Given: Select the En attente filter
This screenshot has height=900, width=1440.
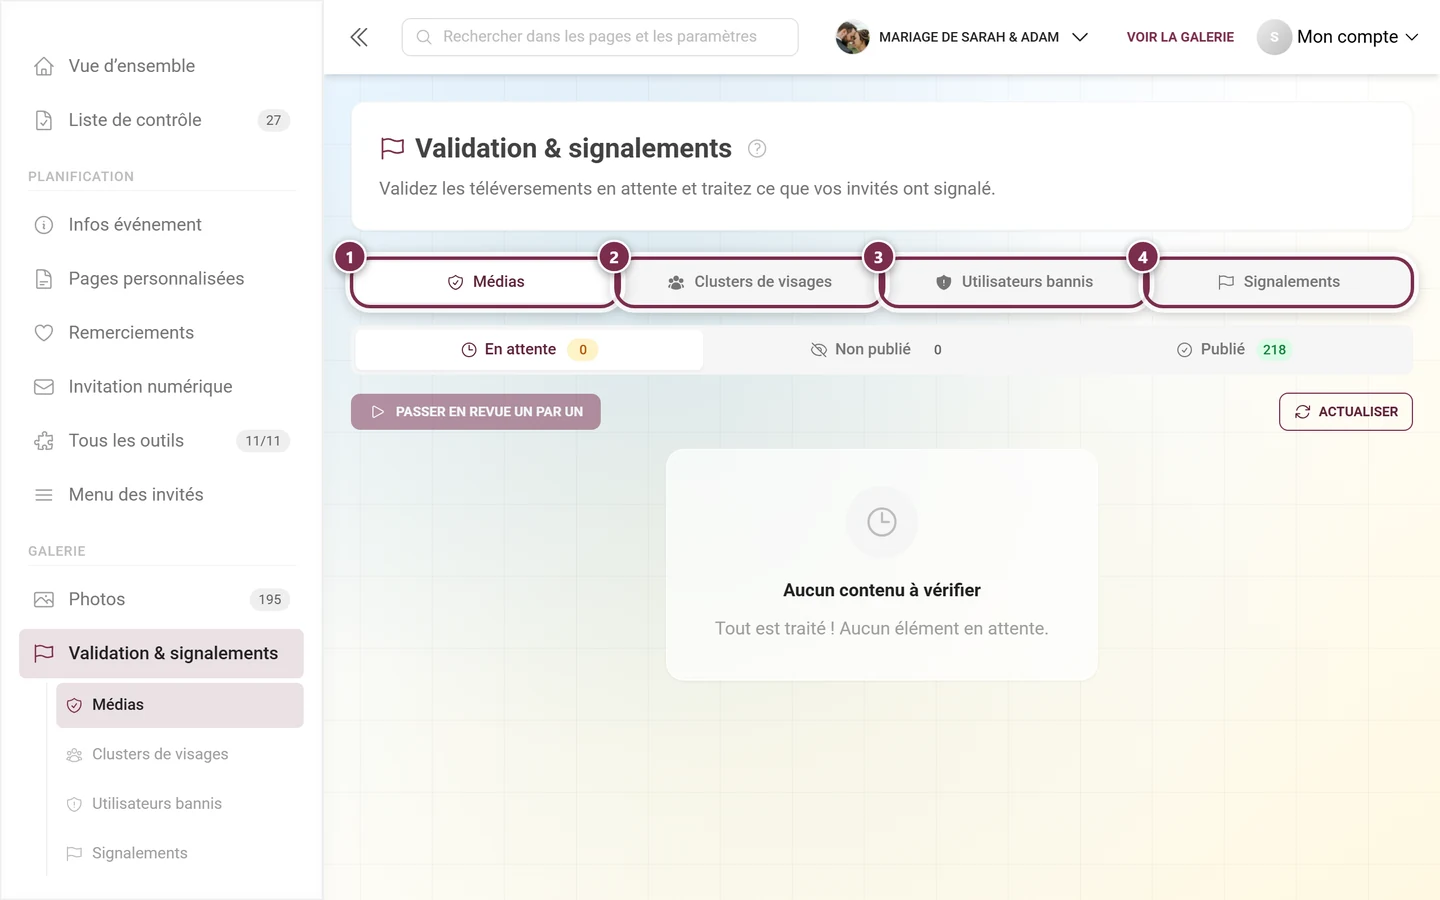Looking at the screenshot, I should point(529,350).
